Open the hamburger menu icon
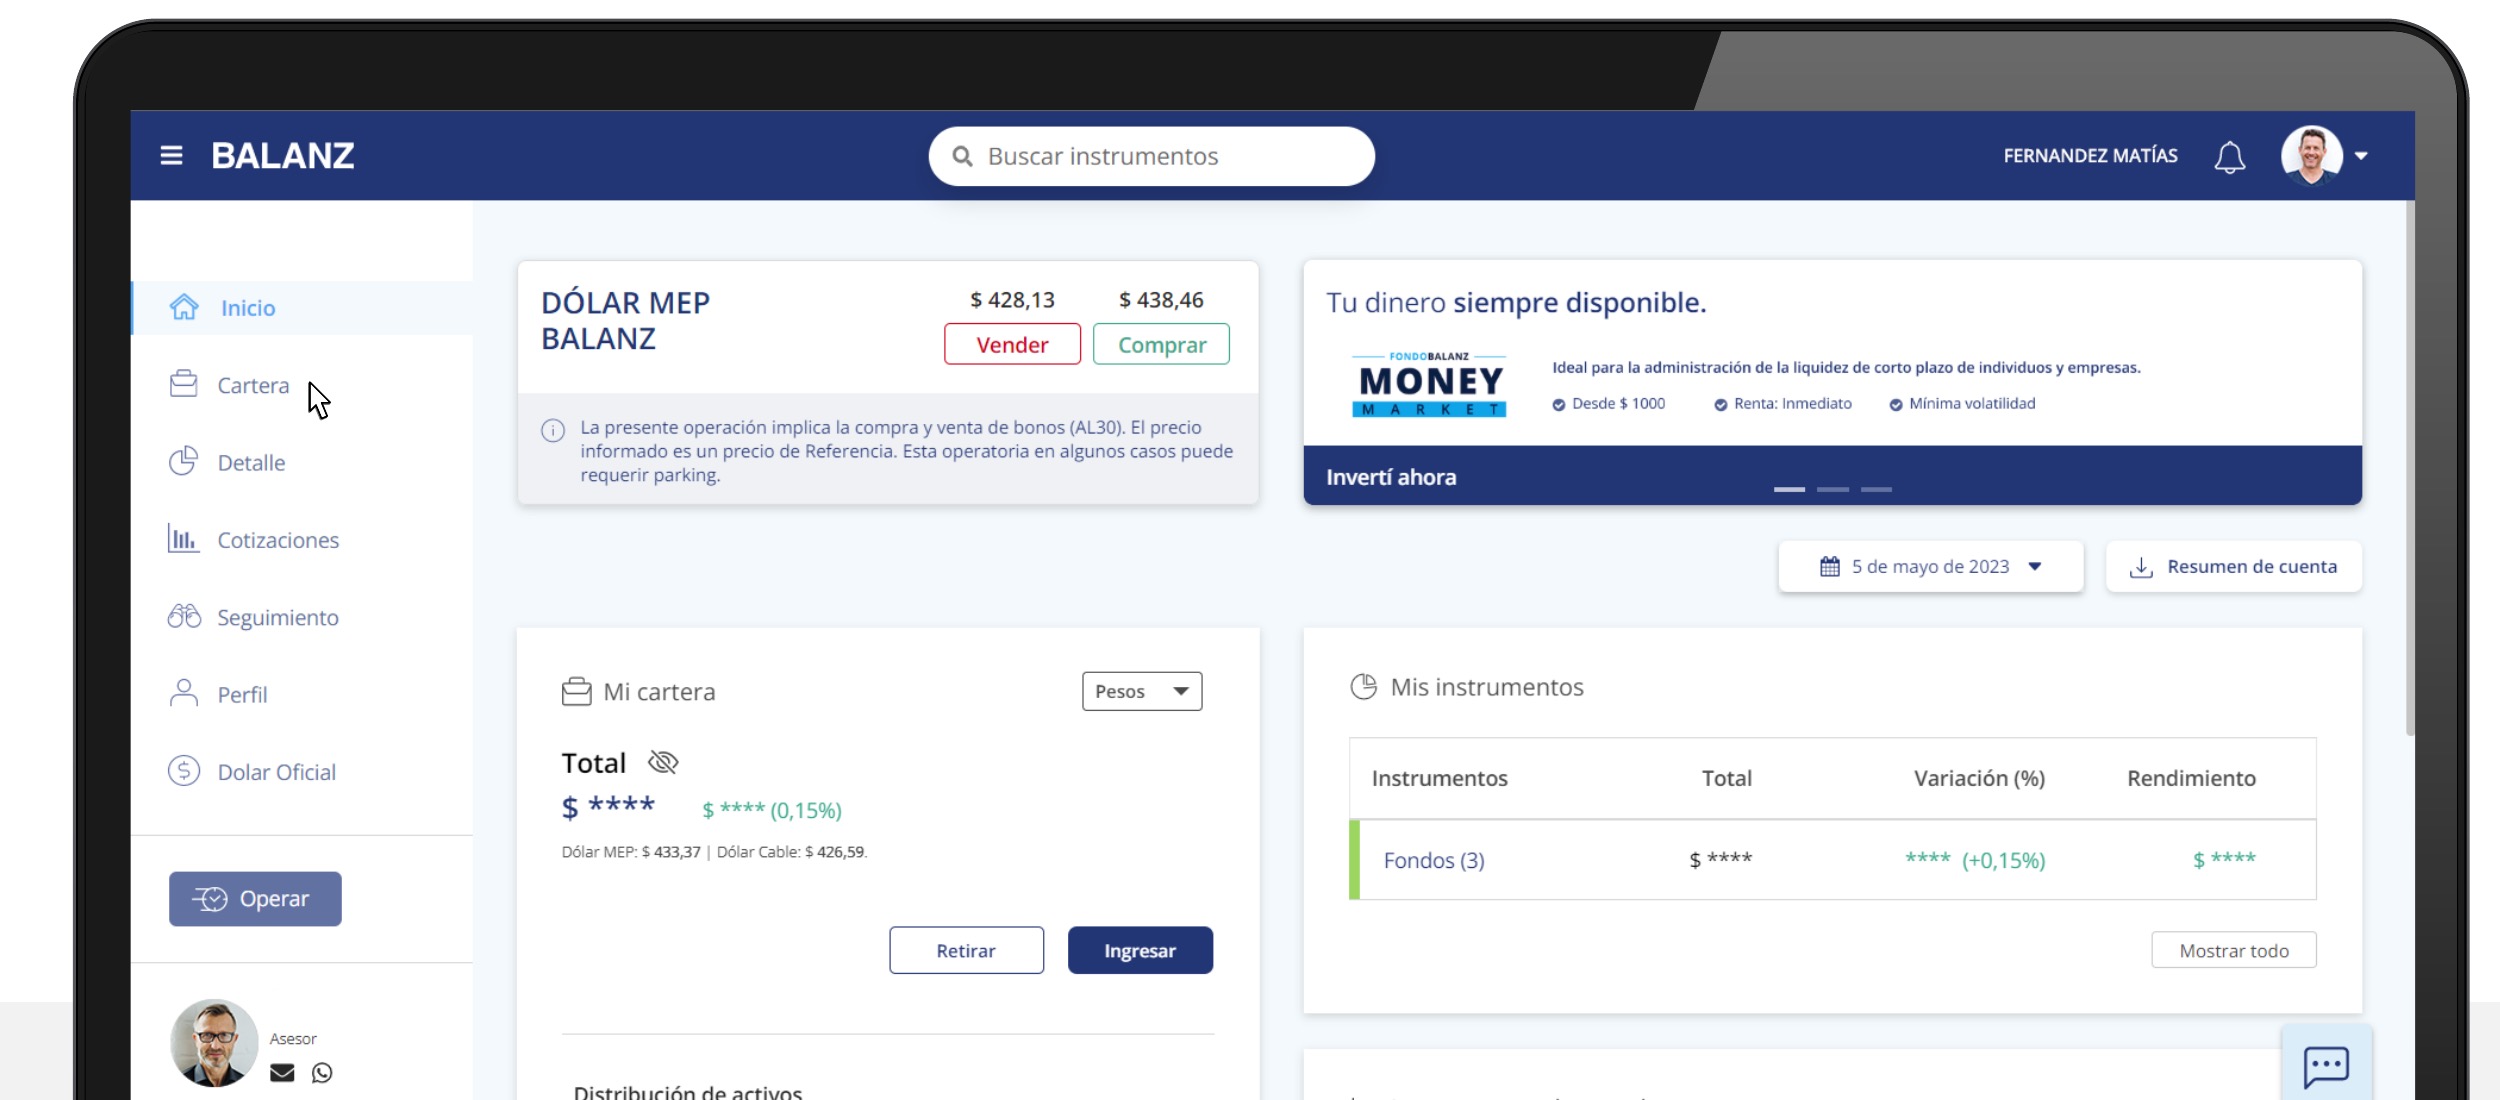Image resolution: width=2500 pixels, height=1100 pixels. click(x=171, y=156)
